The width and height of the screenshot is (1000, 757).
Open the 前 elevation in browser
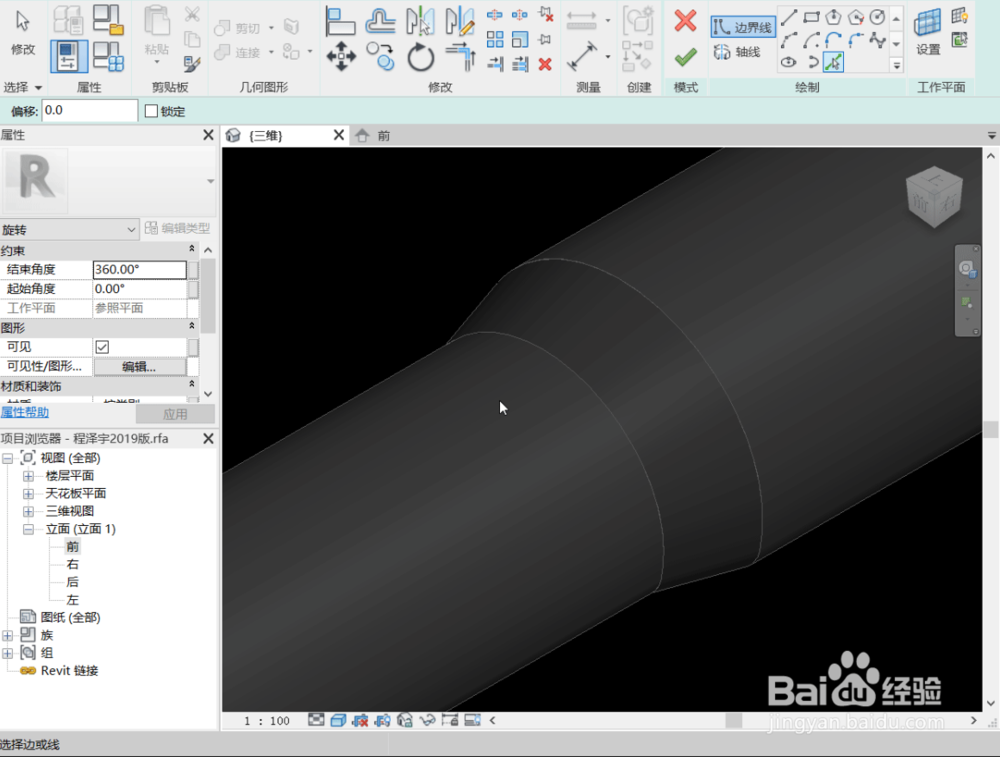(73, 547)
